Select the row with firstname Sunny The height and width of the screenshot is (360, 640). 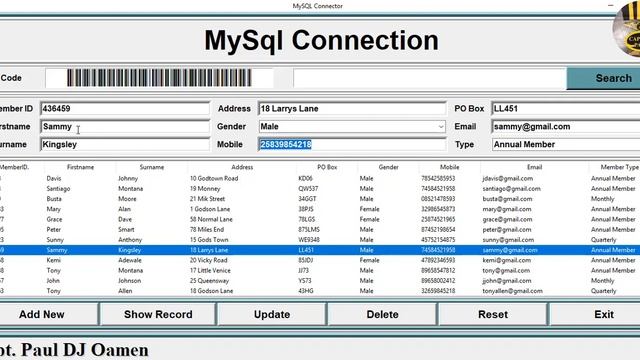point(320,240)
